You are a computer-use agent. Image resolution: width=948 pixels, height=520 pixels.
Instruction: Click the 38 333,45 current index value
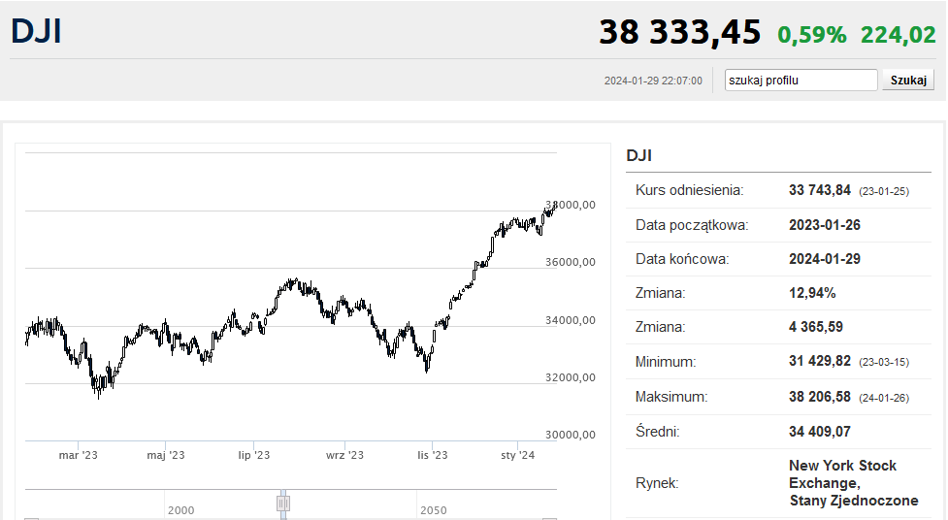tap(680, 32)
